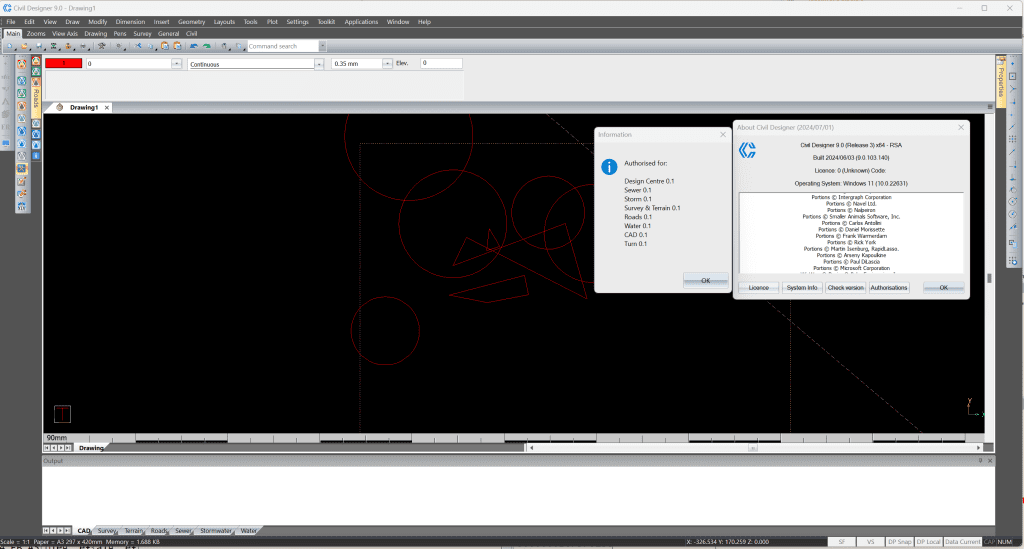
Task: Click the Undo arrow icon in toolbar
Action: 193,46
